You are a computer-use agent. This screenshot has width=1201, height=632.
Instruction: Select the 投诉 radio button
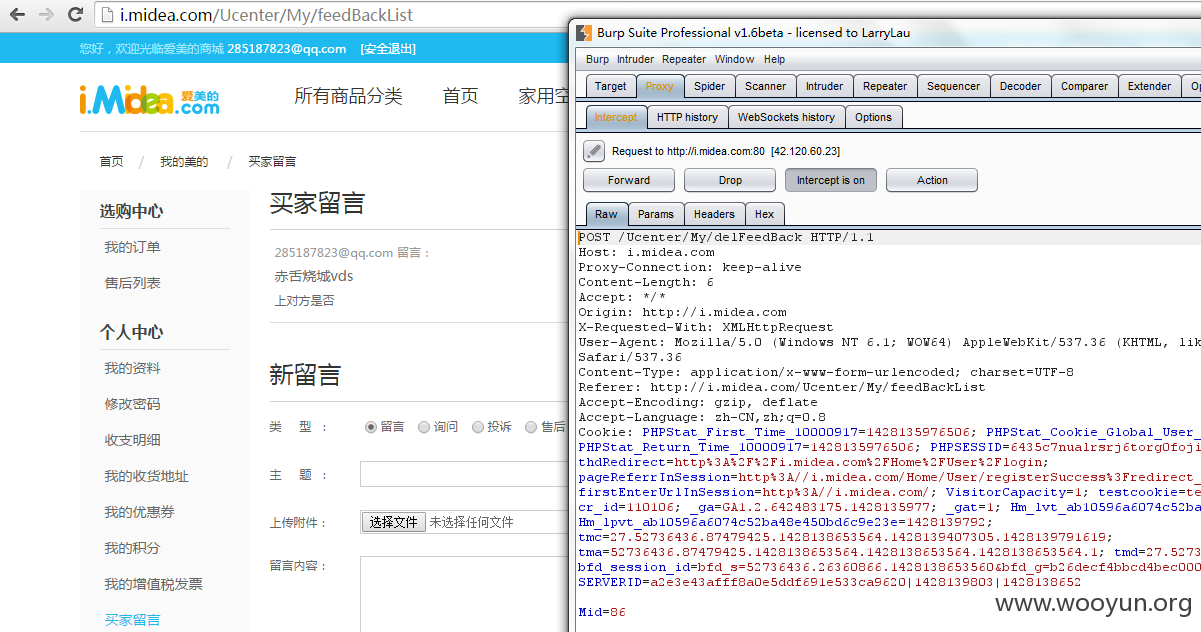[478, 427]
